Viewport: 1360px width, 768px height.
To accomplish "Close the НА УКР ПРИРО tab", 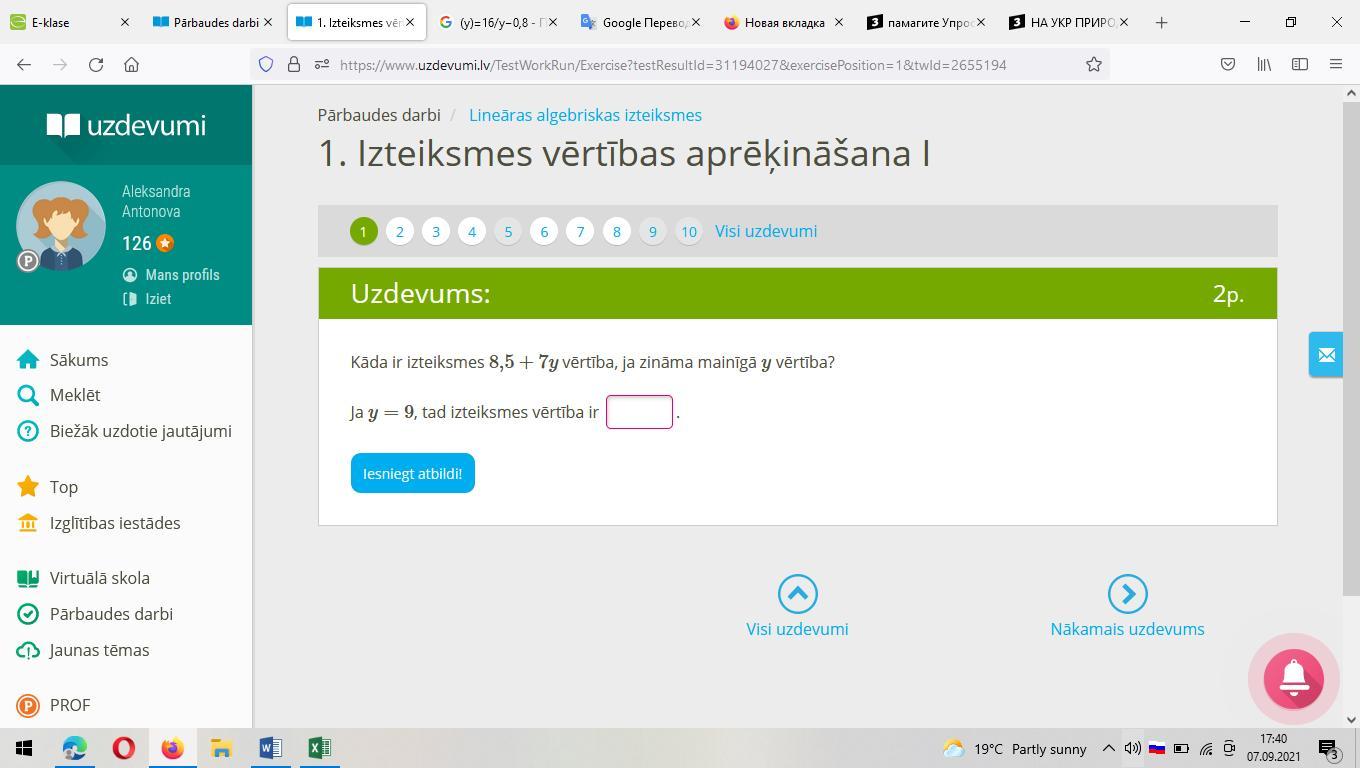I will (1124, 22).
